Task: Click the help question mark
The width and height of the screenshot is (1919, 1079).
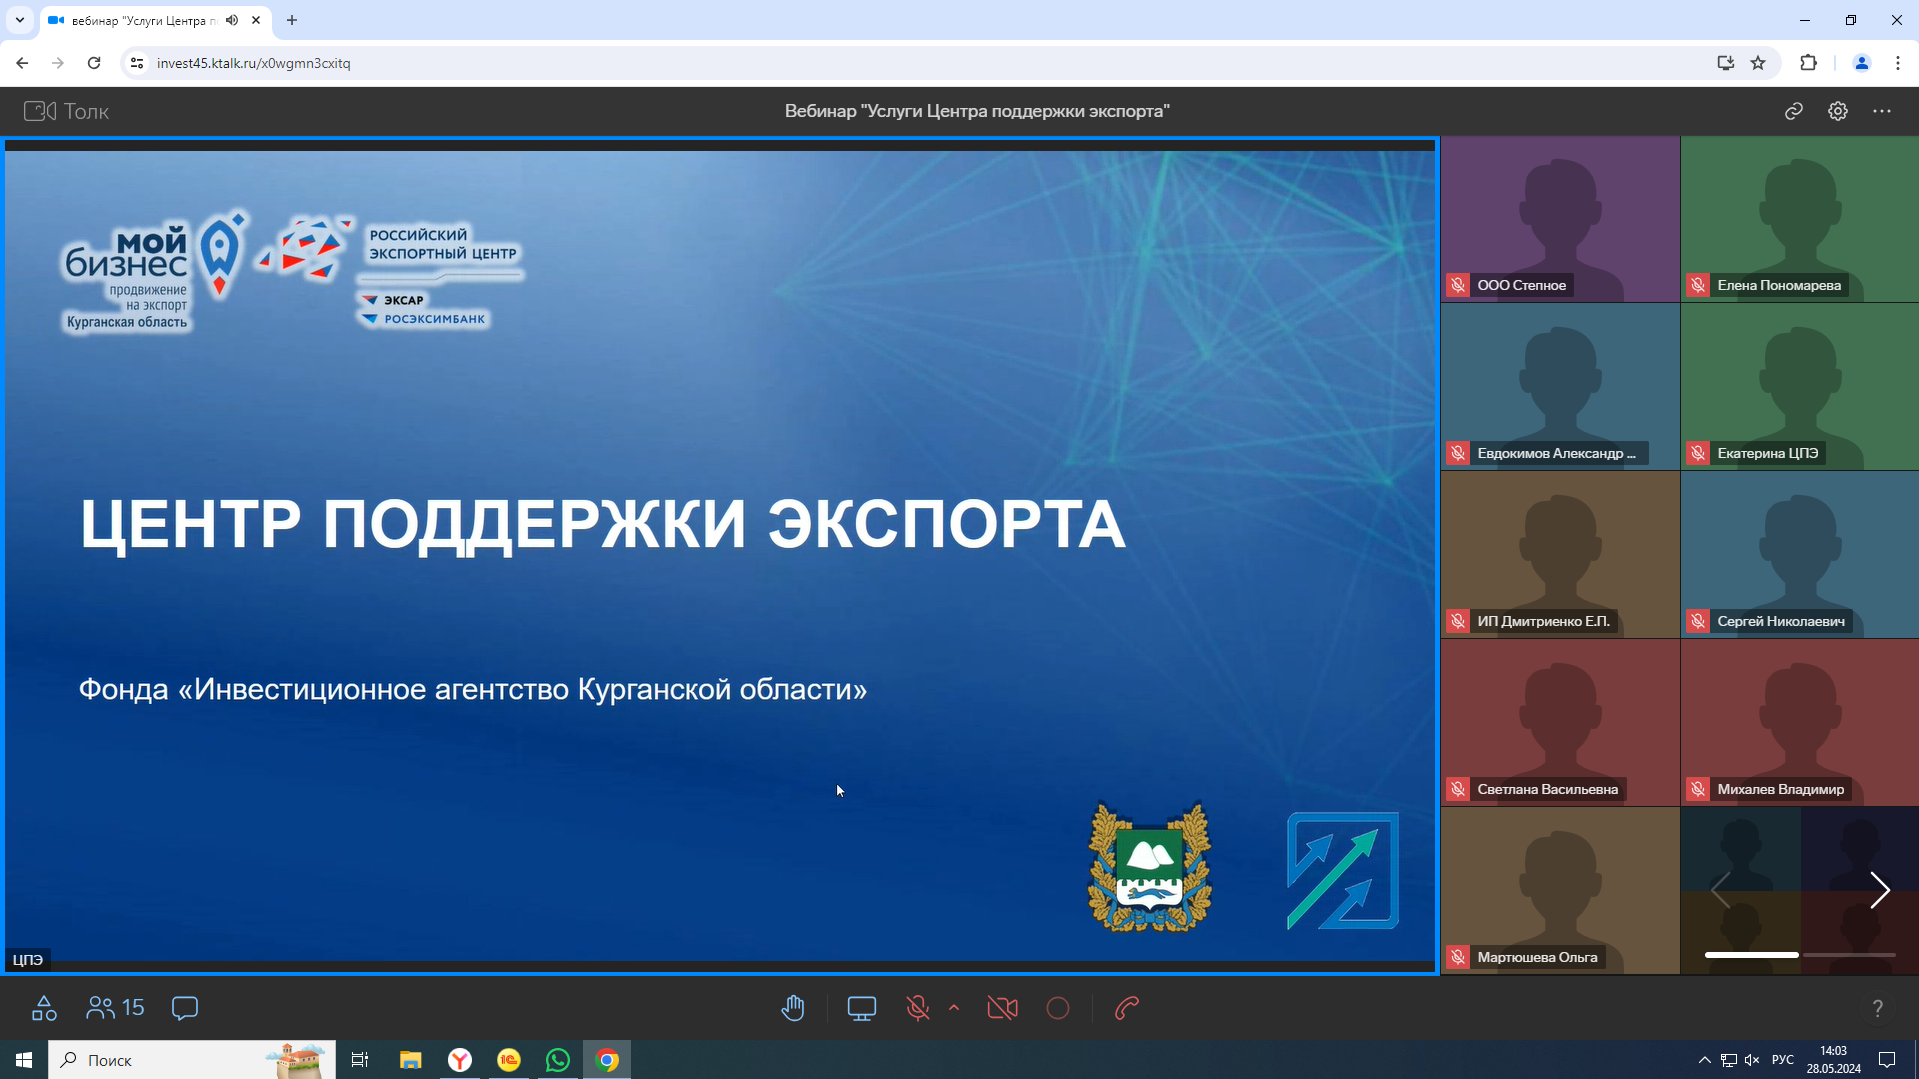Action: tap(1877, 1008)
